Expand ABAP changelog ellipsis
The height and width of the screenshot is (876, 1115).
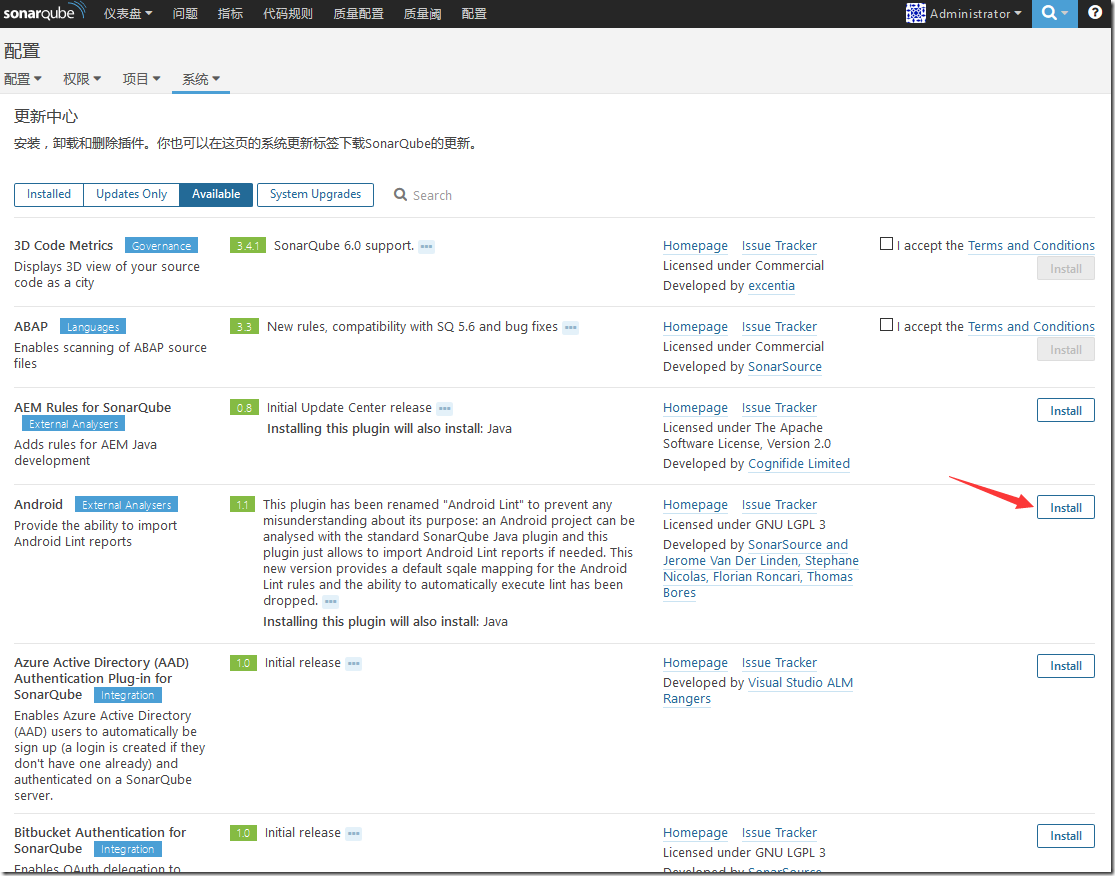point(570,328)
